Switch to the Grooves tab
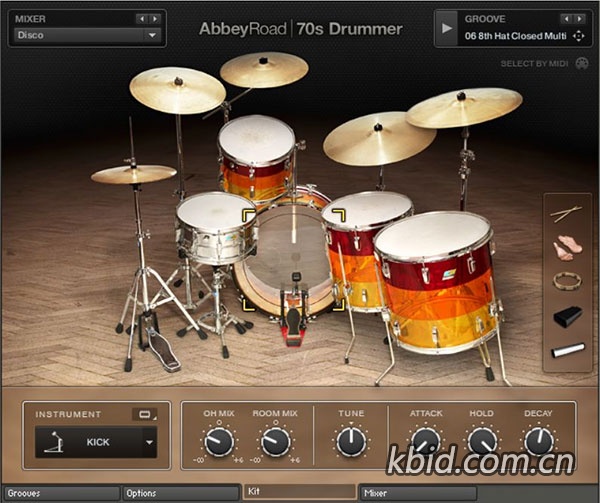The width and height of the screenshot is (600, 503). pyautogui.click(x=61, y=493)
